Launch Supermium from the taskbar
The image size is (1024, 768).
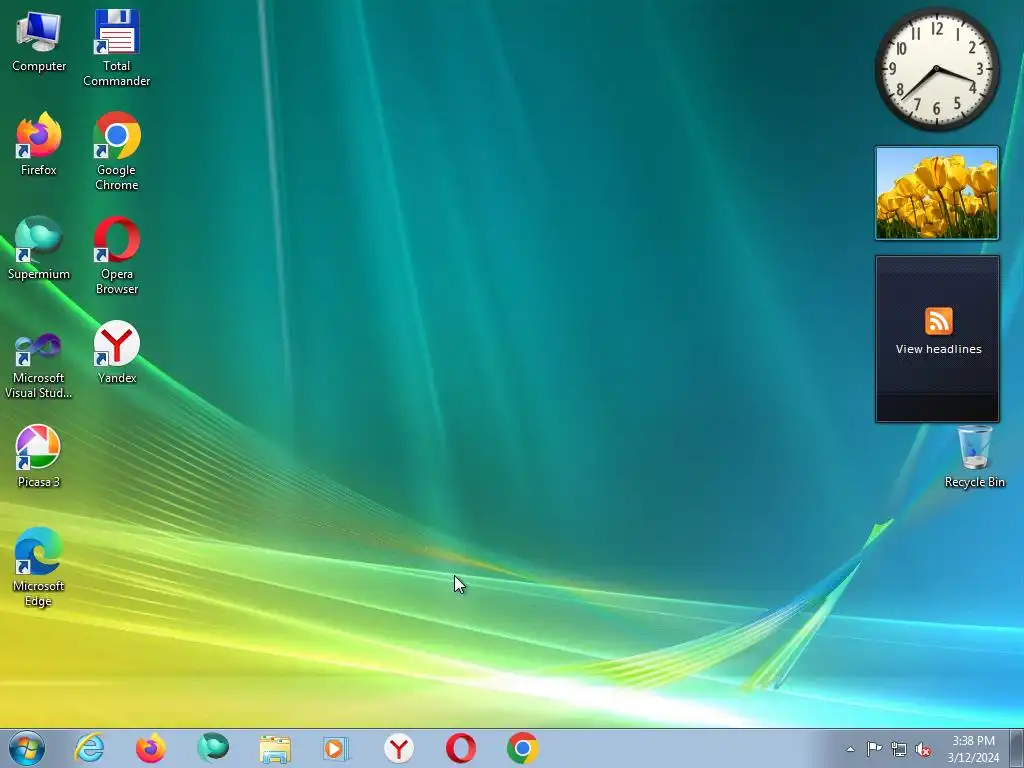[213, 748]
